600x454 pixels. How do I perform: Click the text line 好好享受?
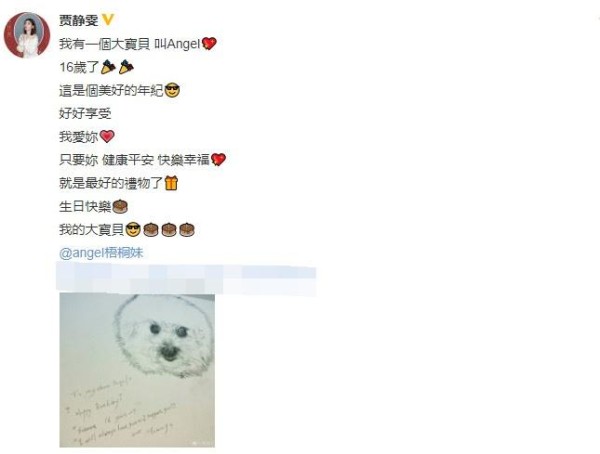(x=85, y=113)
